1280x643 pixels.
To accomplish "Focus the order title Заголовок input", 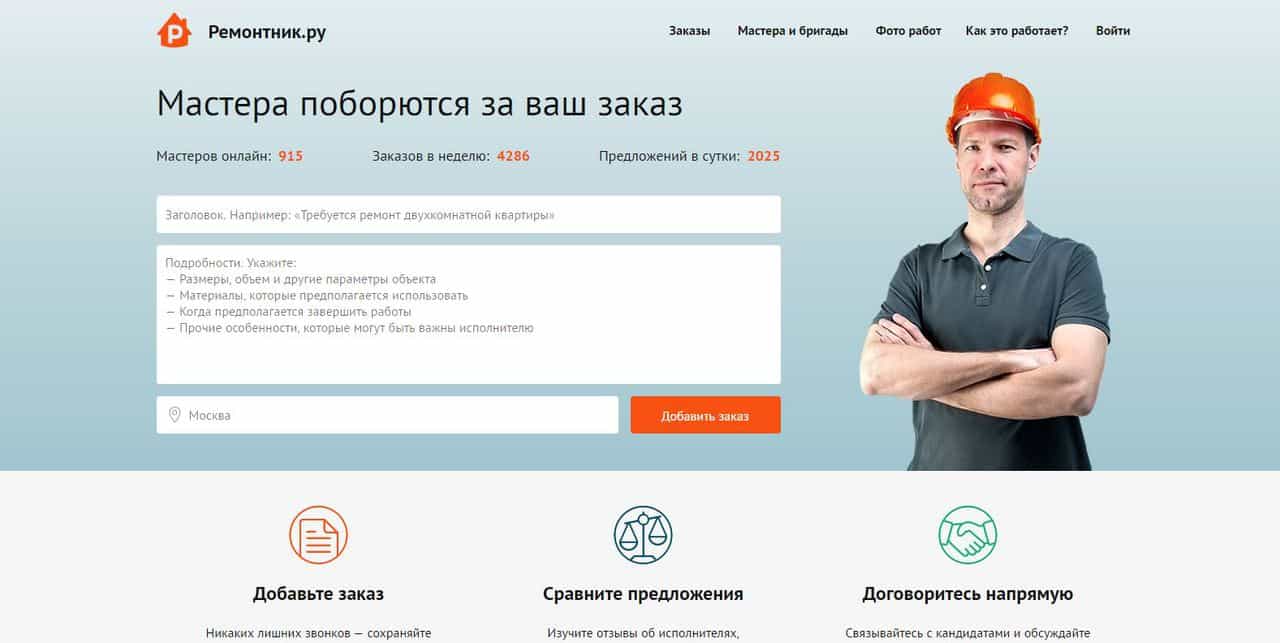I will pyautogui.click(x=468, y=215).
